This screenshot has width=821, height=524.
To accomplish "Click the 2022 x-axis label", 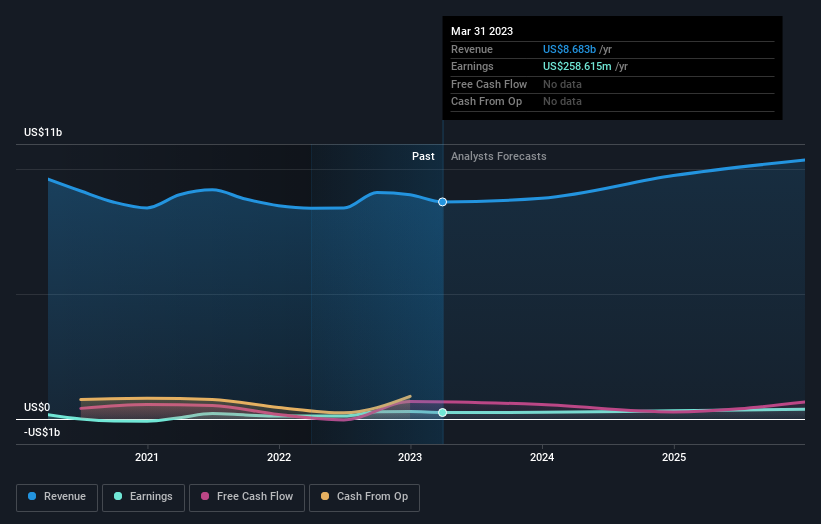I will click(x=279, y=458).
